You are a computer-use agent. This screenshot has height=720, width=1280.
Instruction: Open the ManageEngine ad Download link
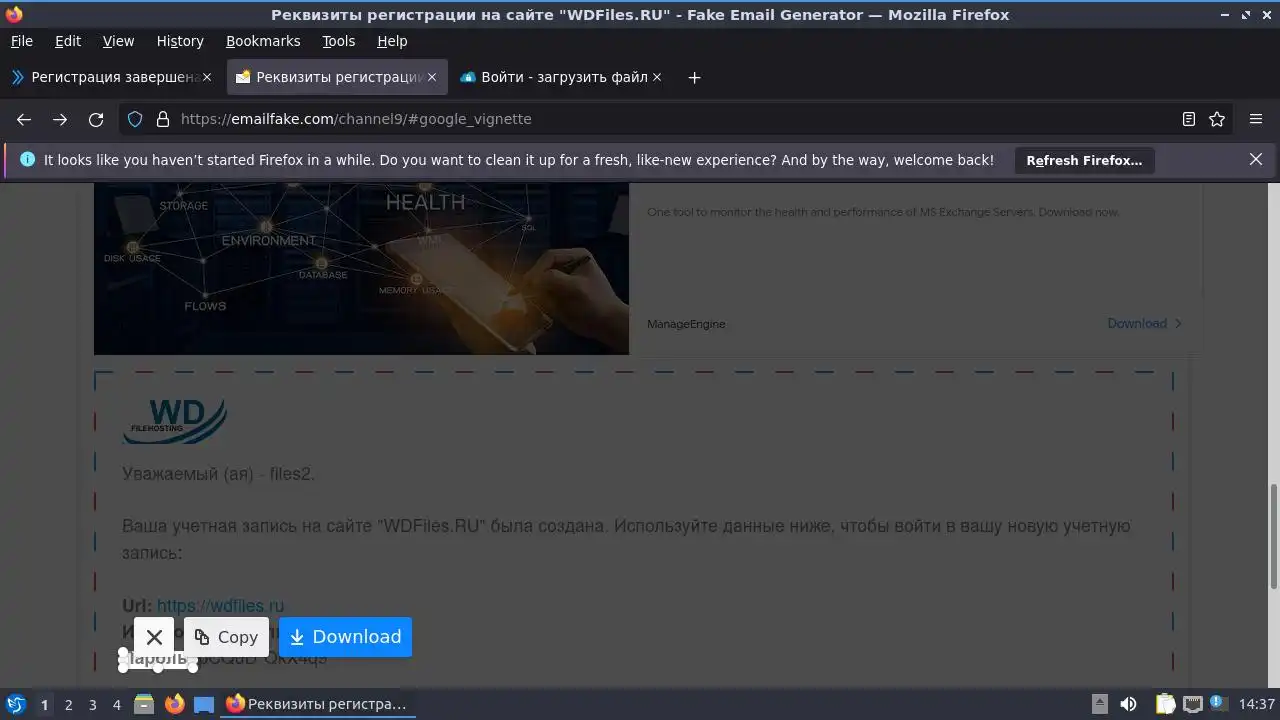(x=1145, y=323)
